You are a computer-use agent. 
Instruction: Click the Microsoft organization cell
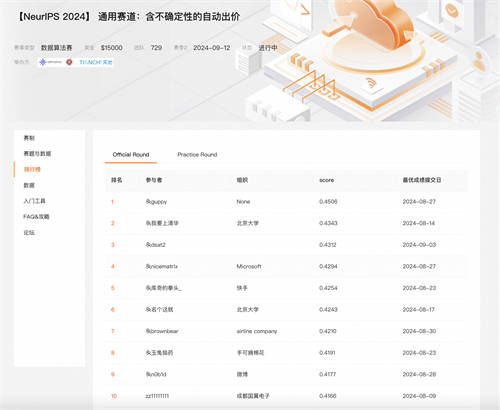click(249, 266)
